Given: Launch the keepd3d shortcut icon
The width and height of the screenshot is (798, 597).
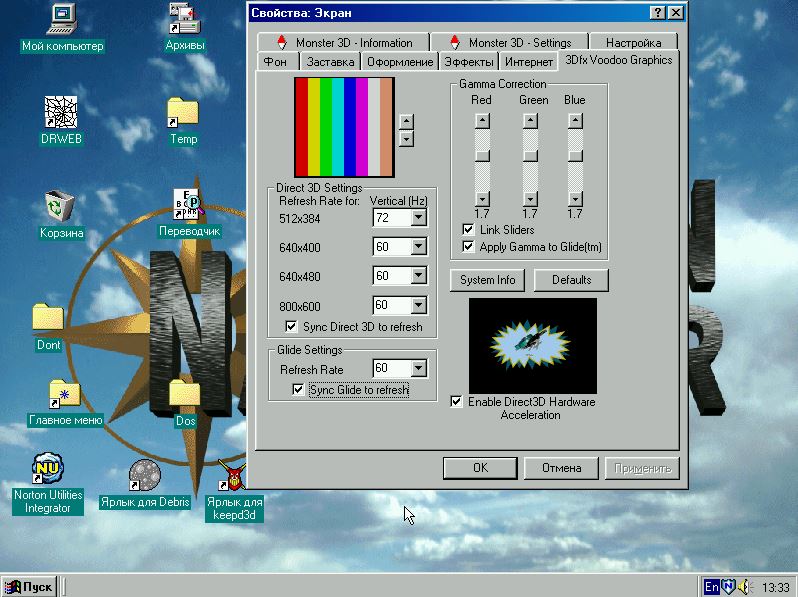Looking at the screenshot, I should pos(234,476).
